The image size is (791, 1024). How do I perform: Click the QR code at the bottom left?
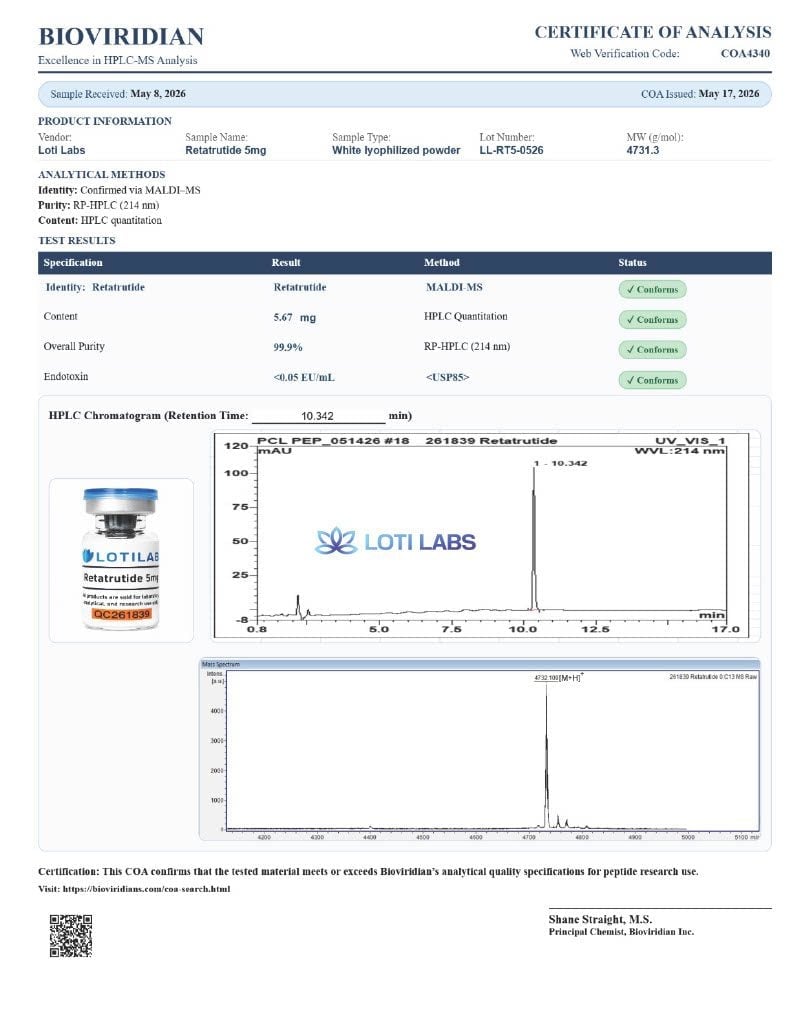[71, 936]
